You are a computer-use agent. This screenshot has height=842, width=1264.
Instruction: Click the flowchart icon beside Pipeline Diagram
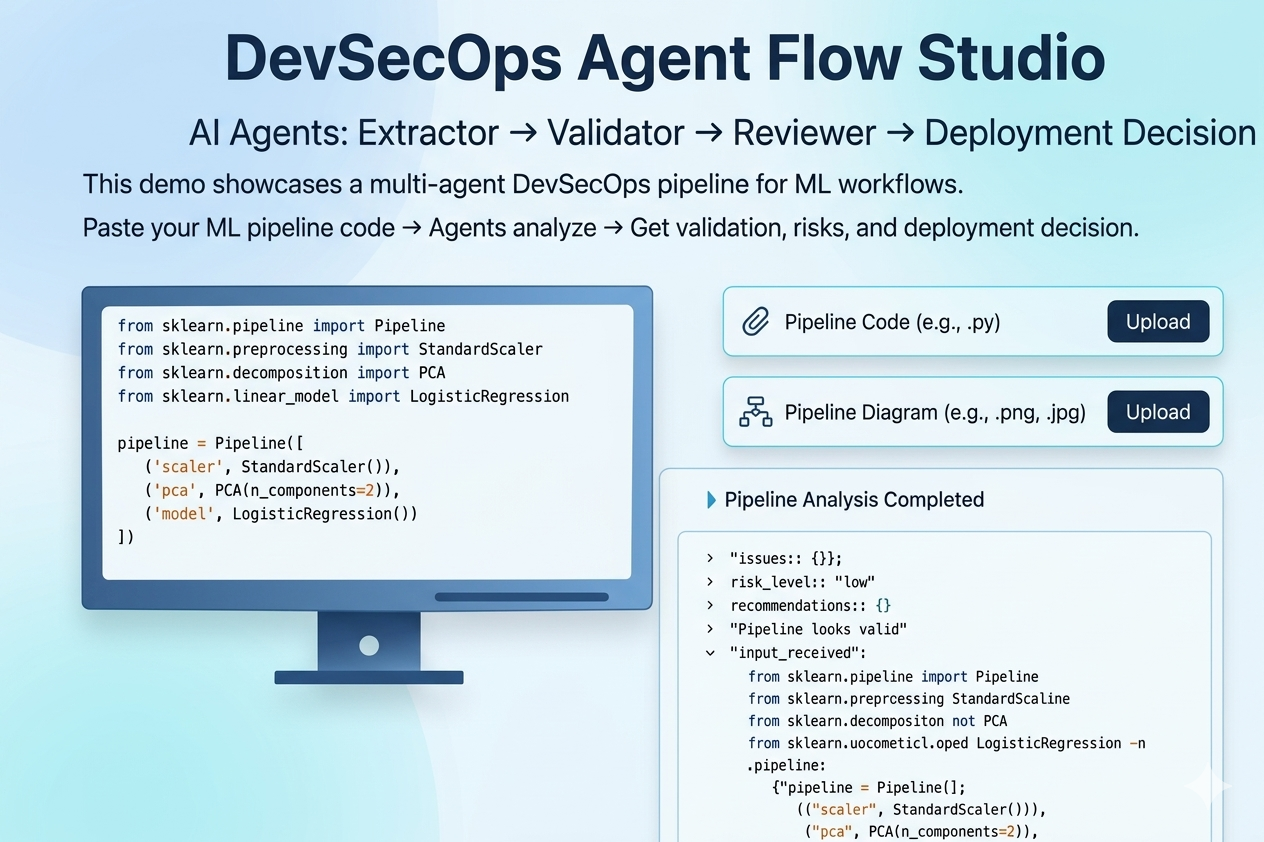755,412
